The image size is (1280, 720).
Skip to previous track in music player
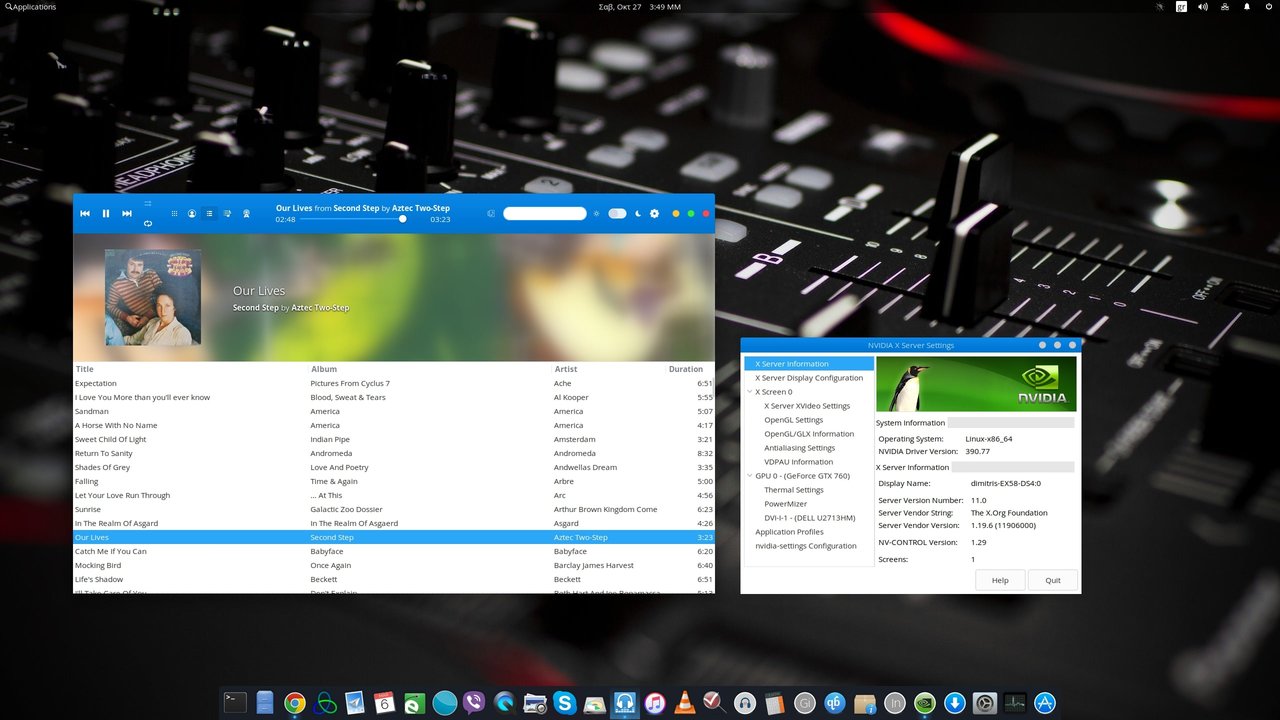point(85,213)
